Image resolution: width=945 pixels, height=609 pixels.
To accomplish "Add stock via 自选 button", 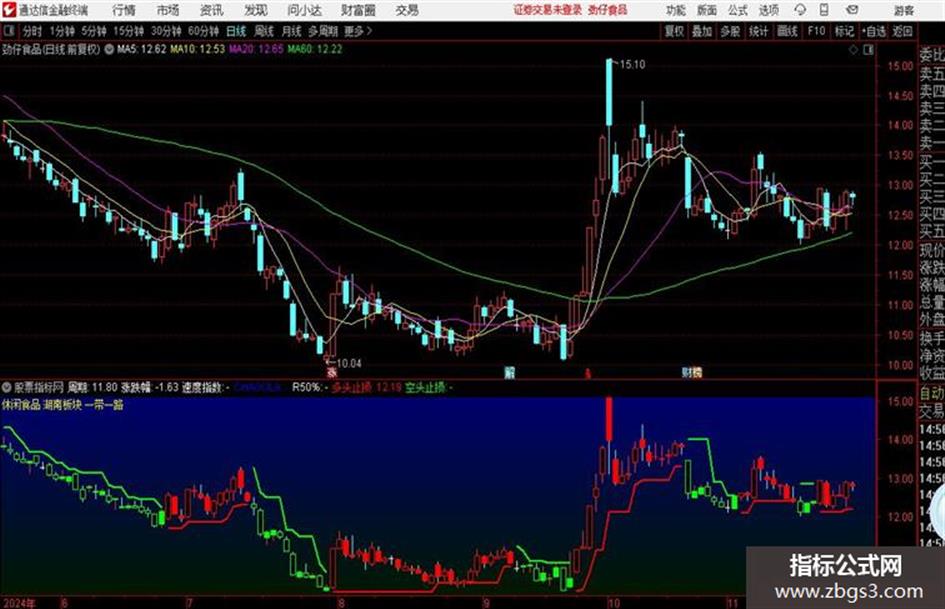I will tap(874, 31).
